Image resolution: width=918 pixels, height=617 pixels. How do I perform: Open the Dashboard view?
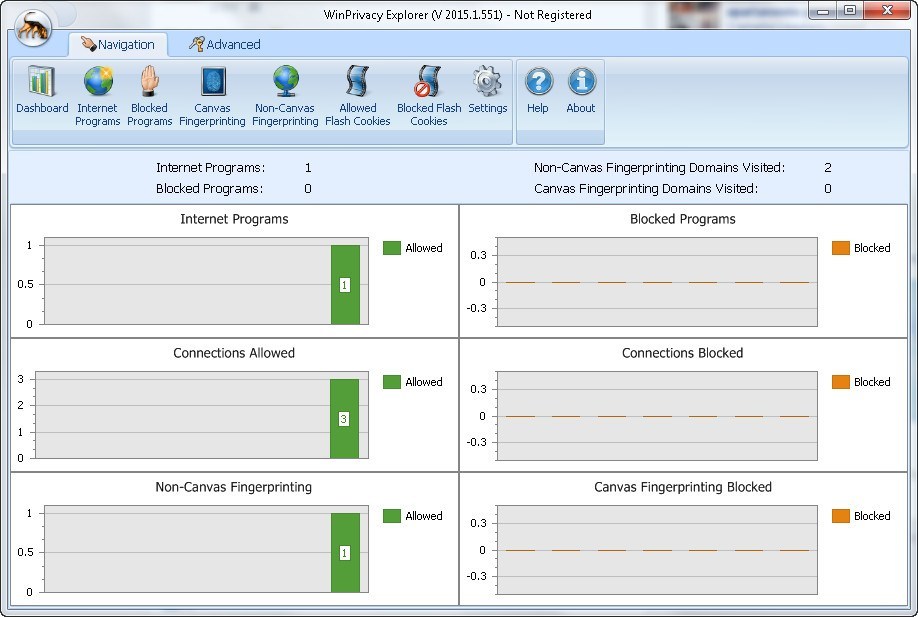(42, 90)
